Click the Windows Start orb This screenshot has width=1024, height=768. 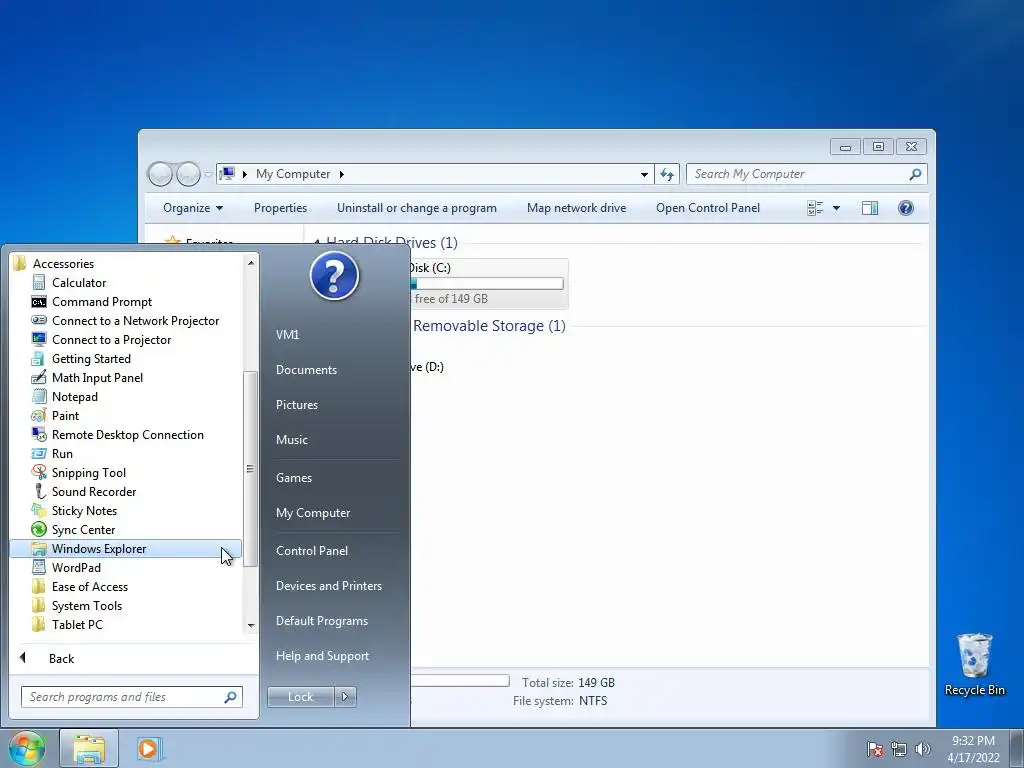coord(27,748)
